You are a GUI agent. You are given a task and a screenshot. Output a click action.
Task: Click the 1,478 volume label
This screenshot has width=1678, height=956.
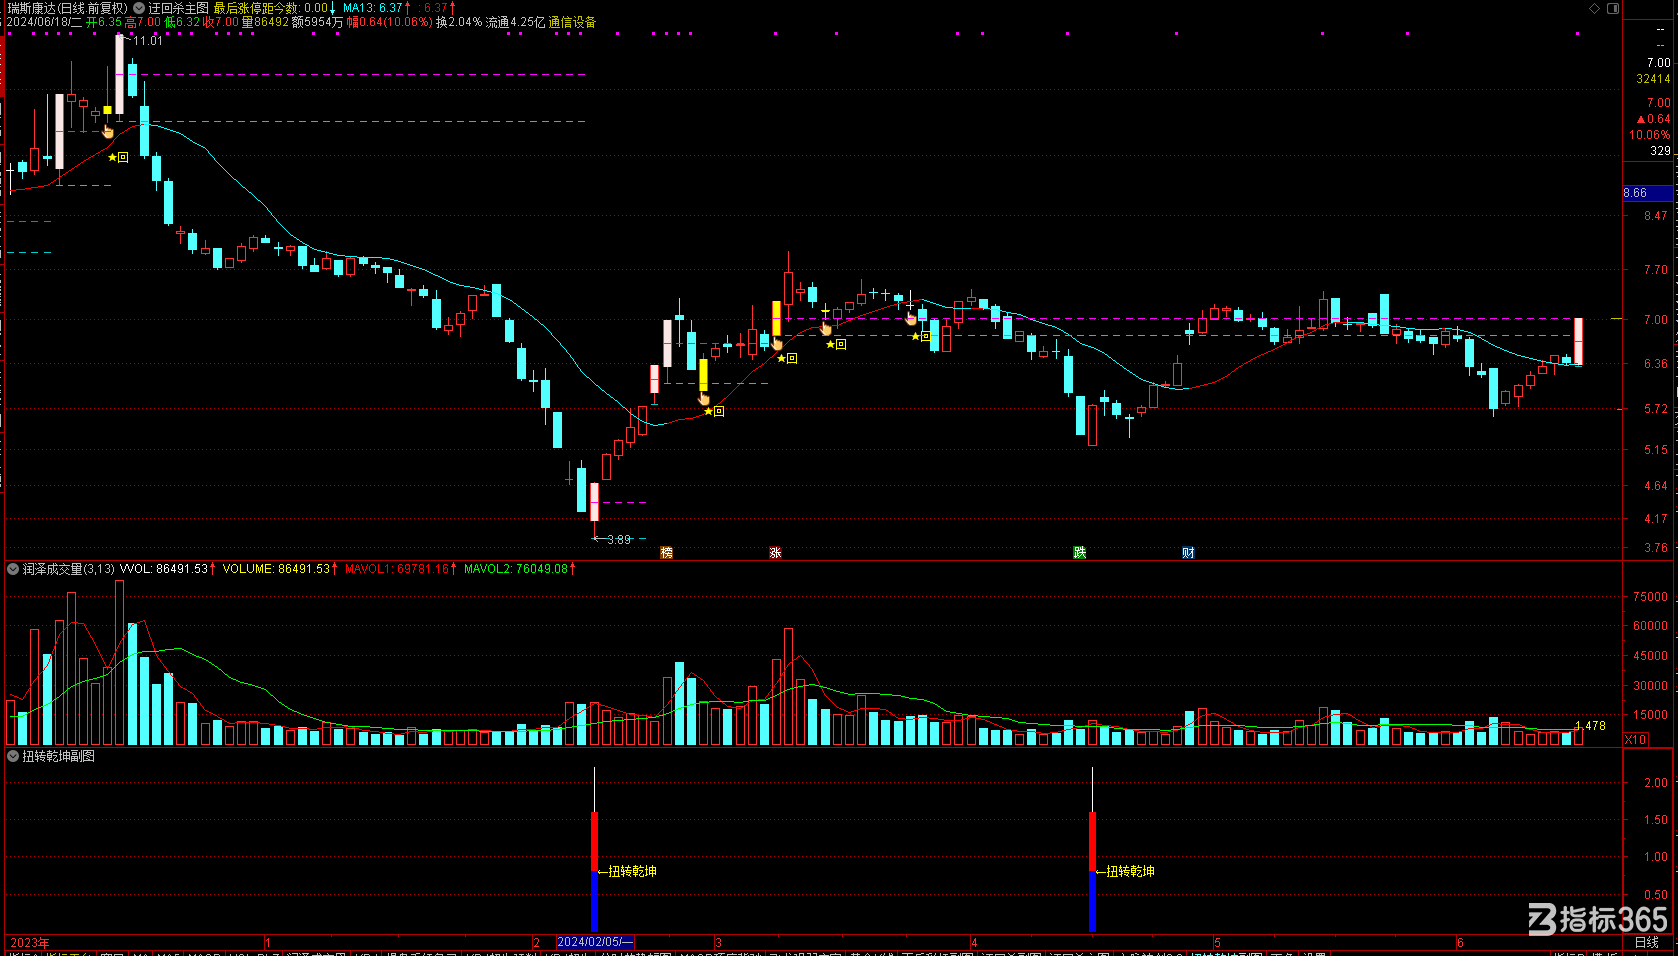point(1590,726)
